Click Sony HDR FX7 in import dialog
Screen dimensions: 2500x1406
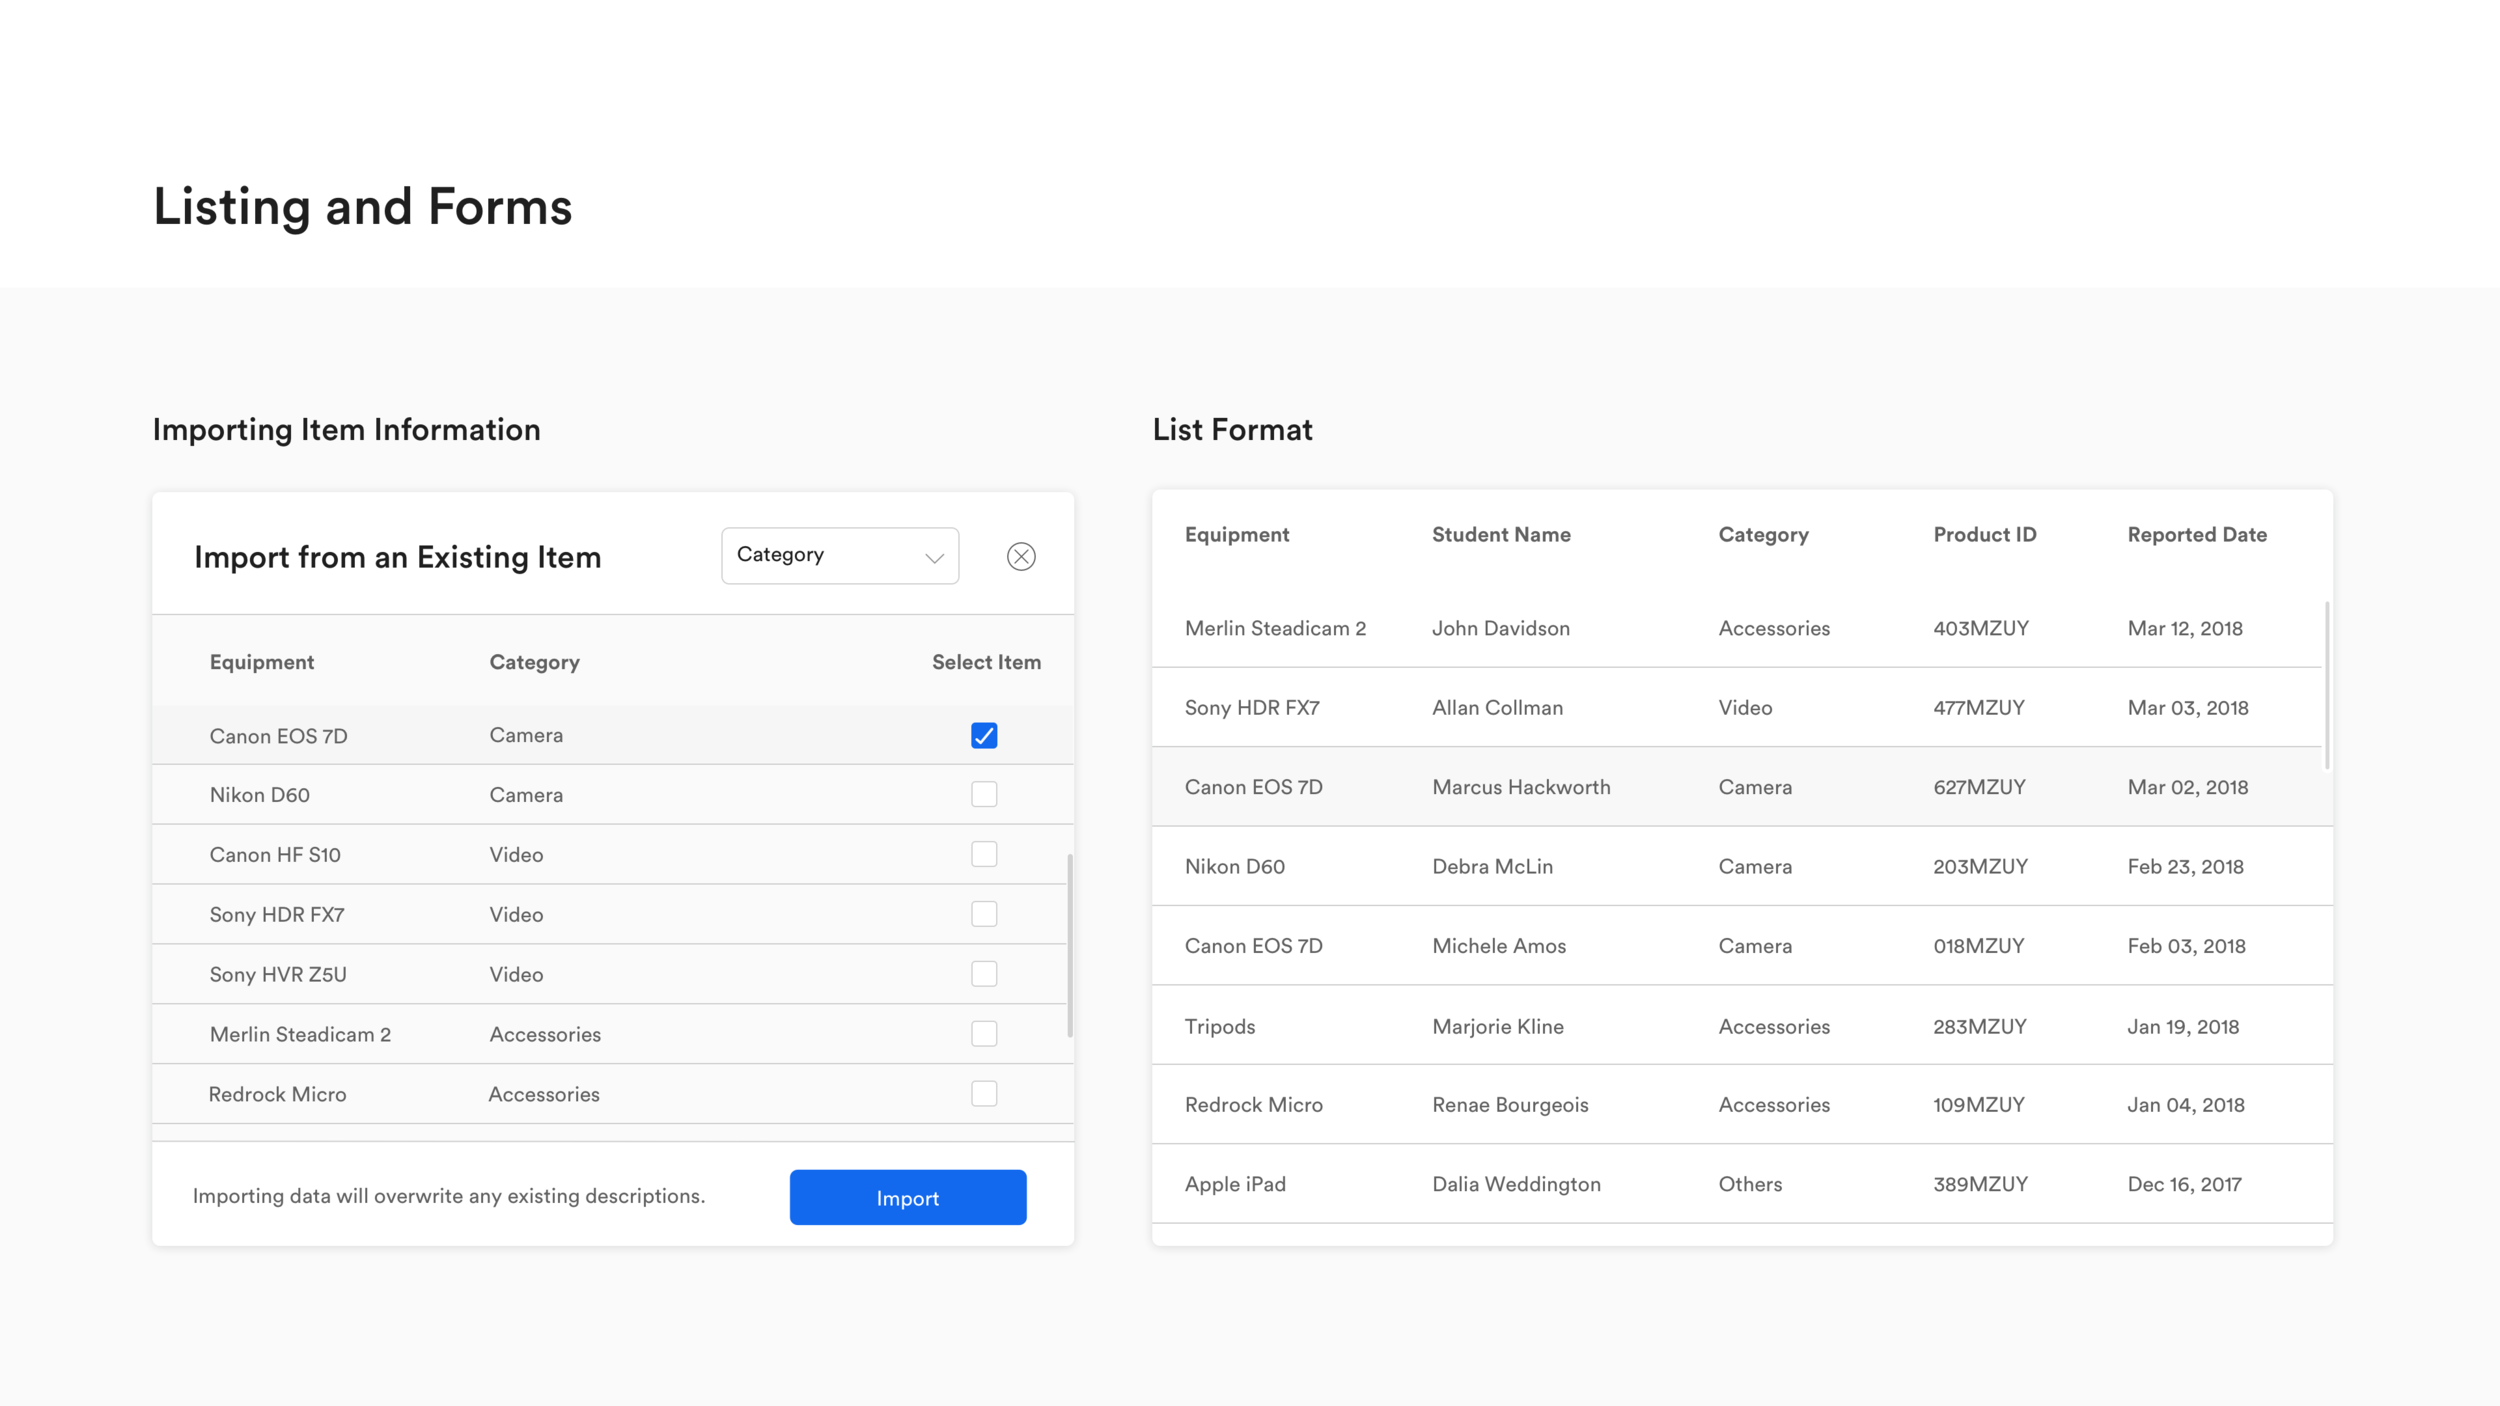click(x=276, y=914)
